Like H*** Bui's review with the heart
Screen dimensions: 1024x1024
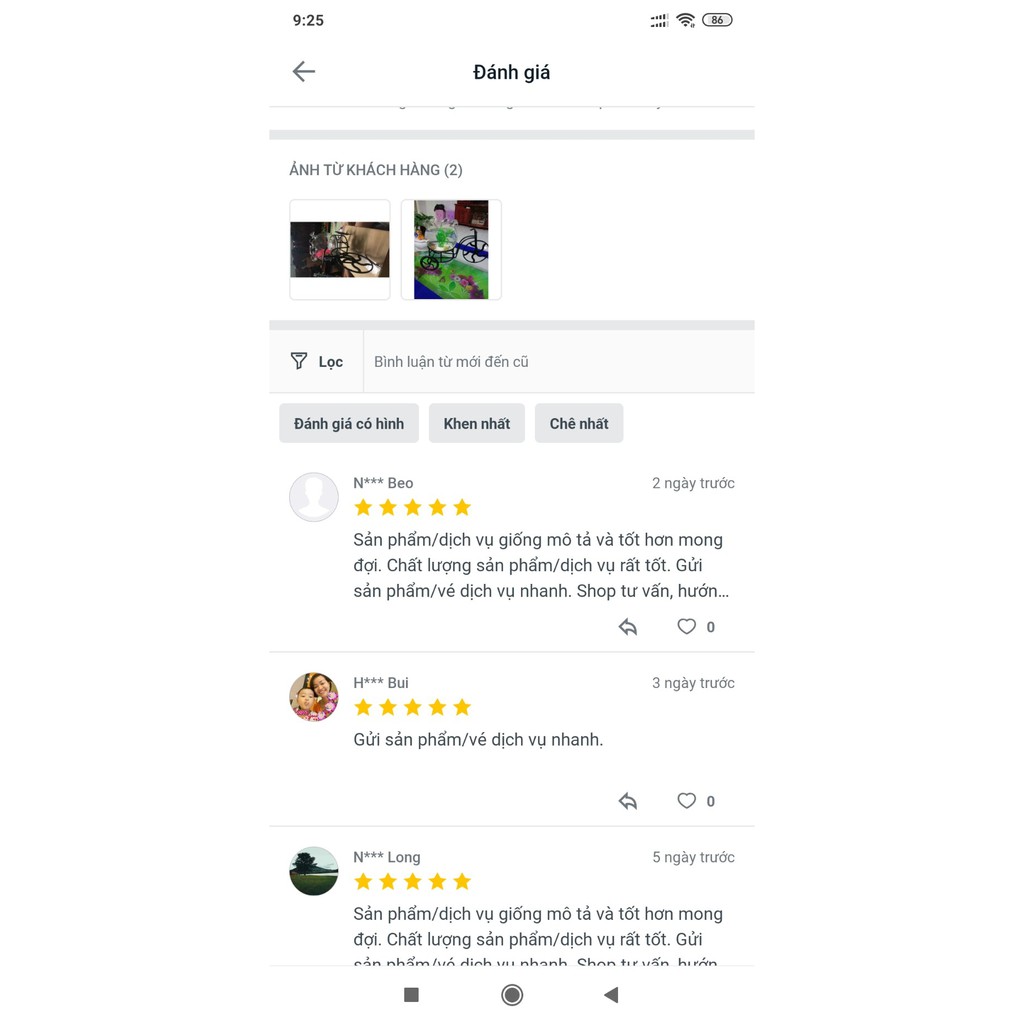point(686,801)
